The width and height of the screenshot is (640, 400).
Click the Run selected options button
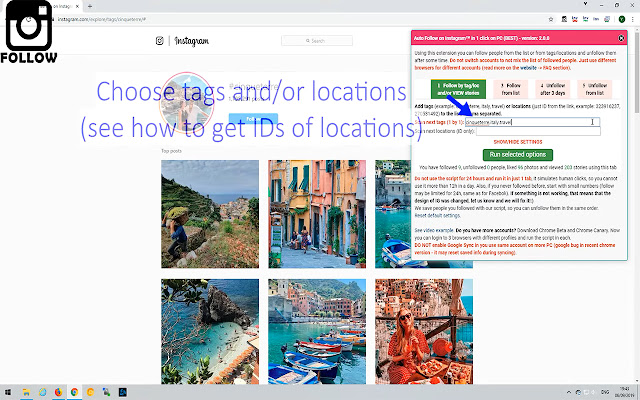tap(518, 155)
